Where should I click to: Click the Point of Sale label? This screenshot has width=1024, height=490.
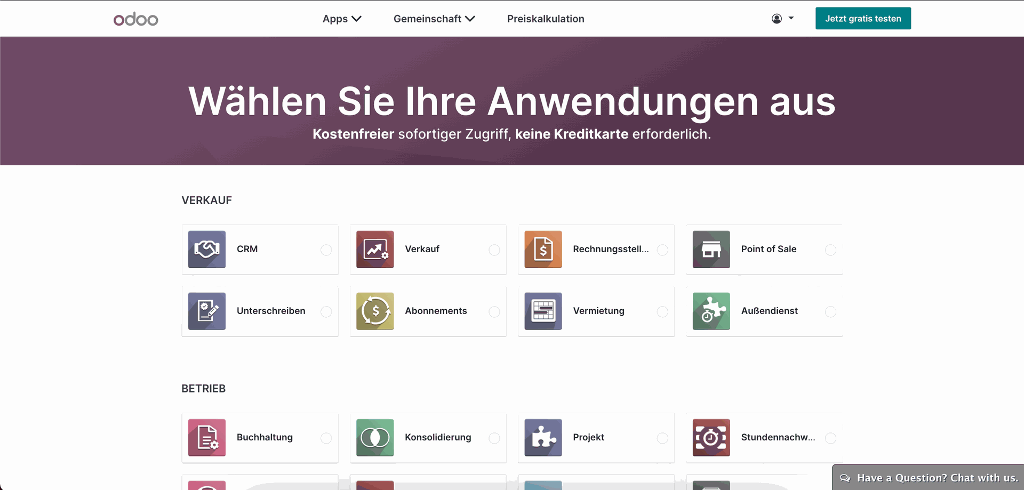pyautogui.click(x=769, y=249)
